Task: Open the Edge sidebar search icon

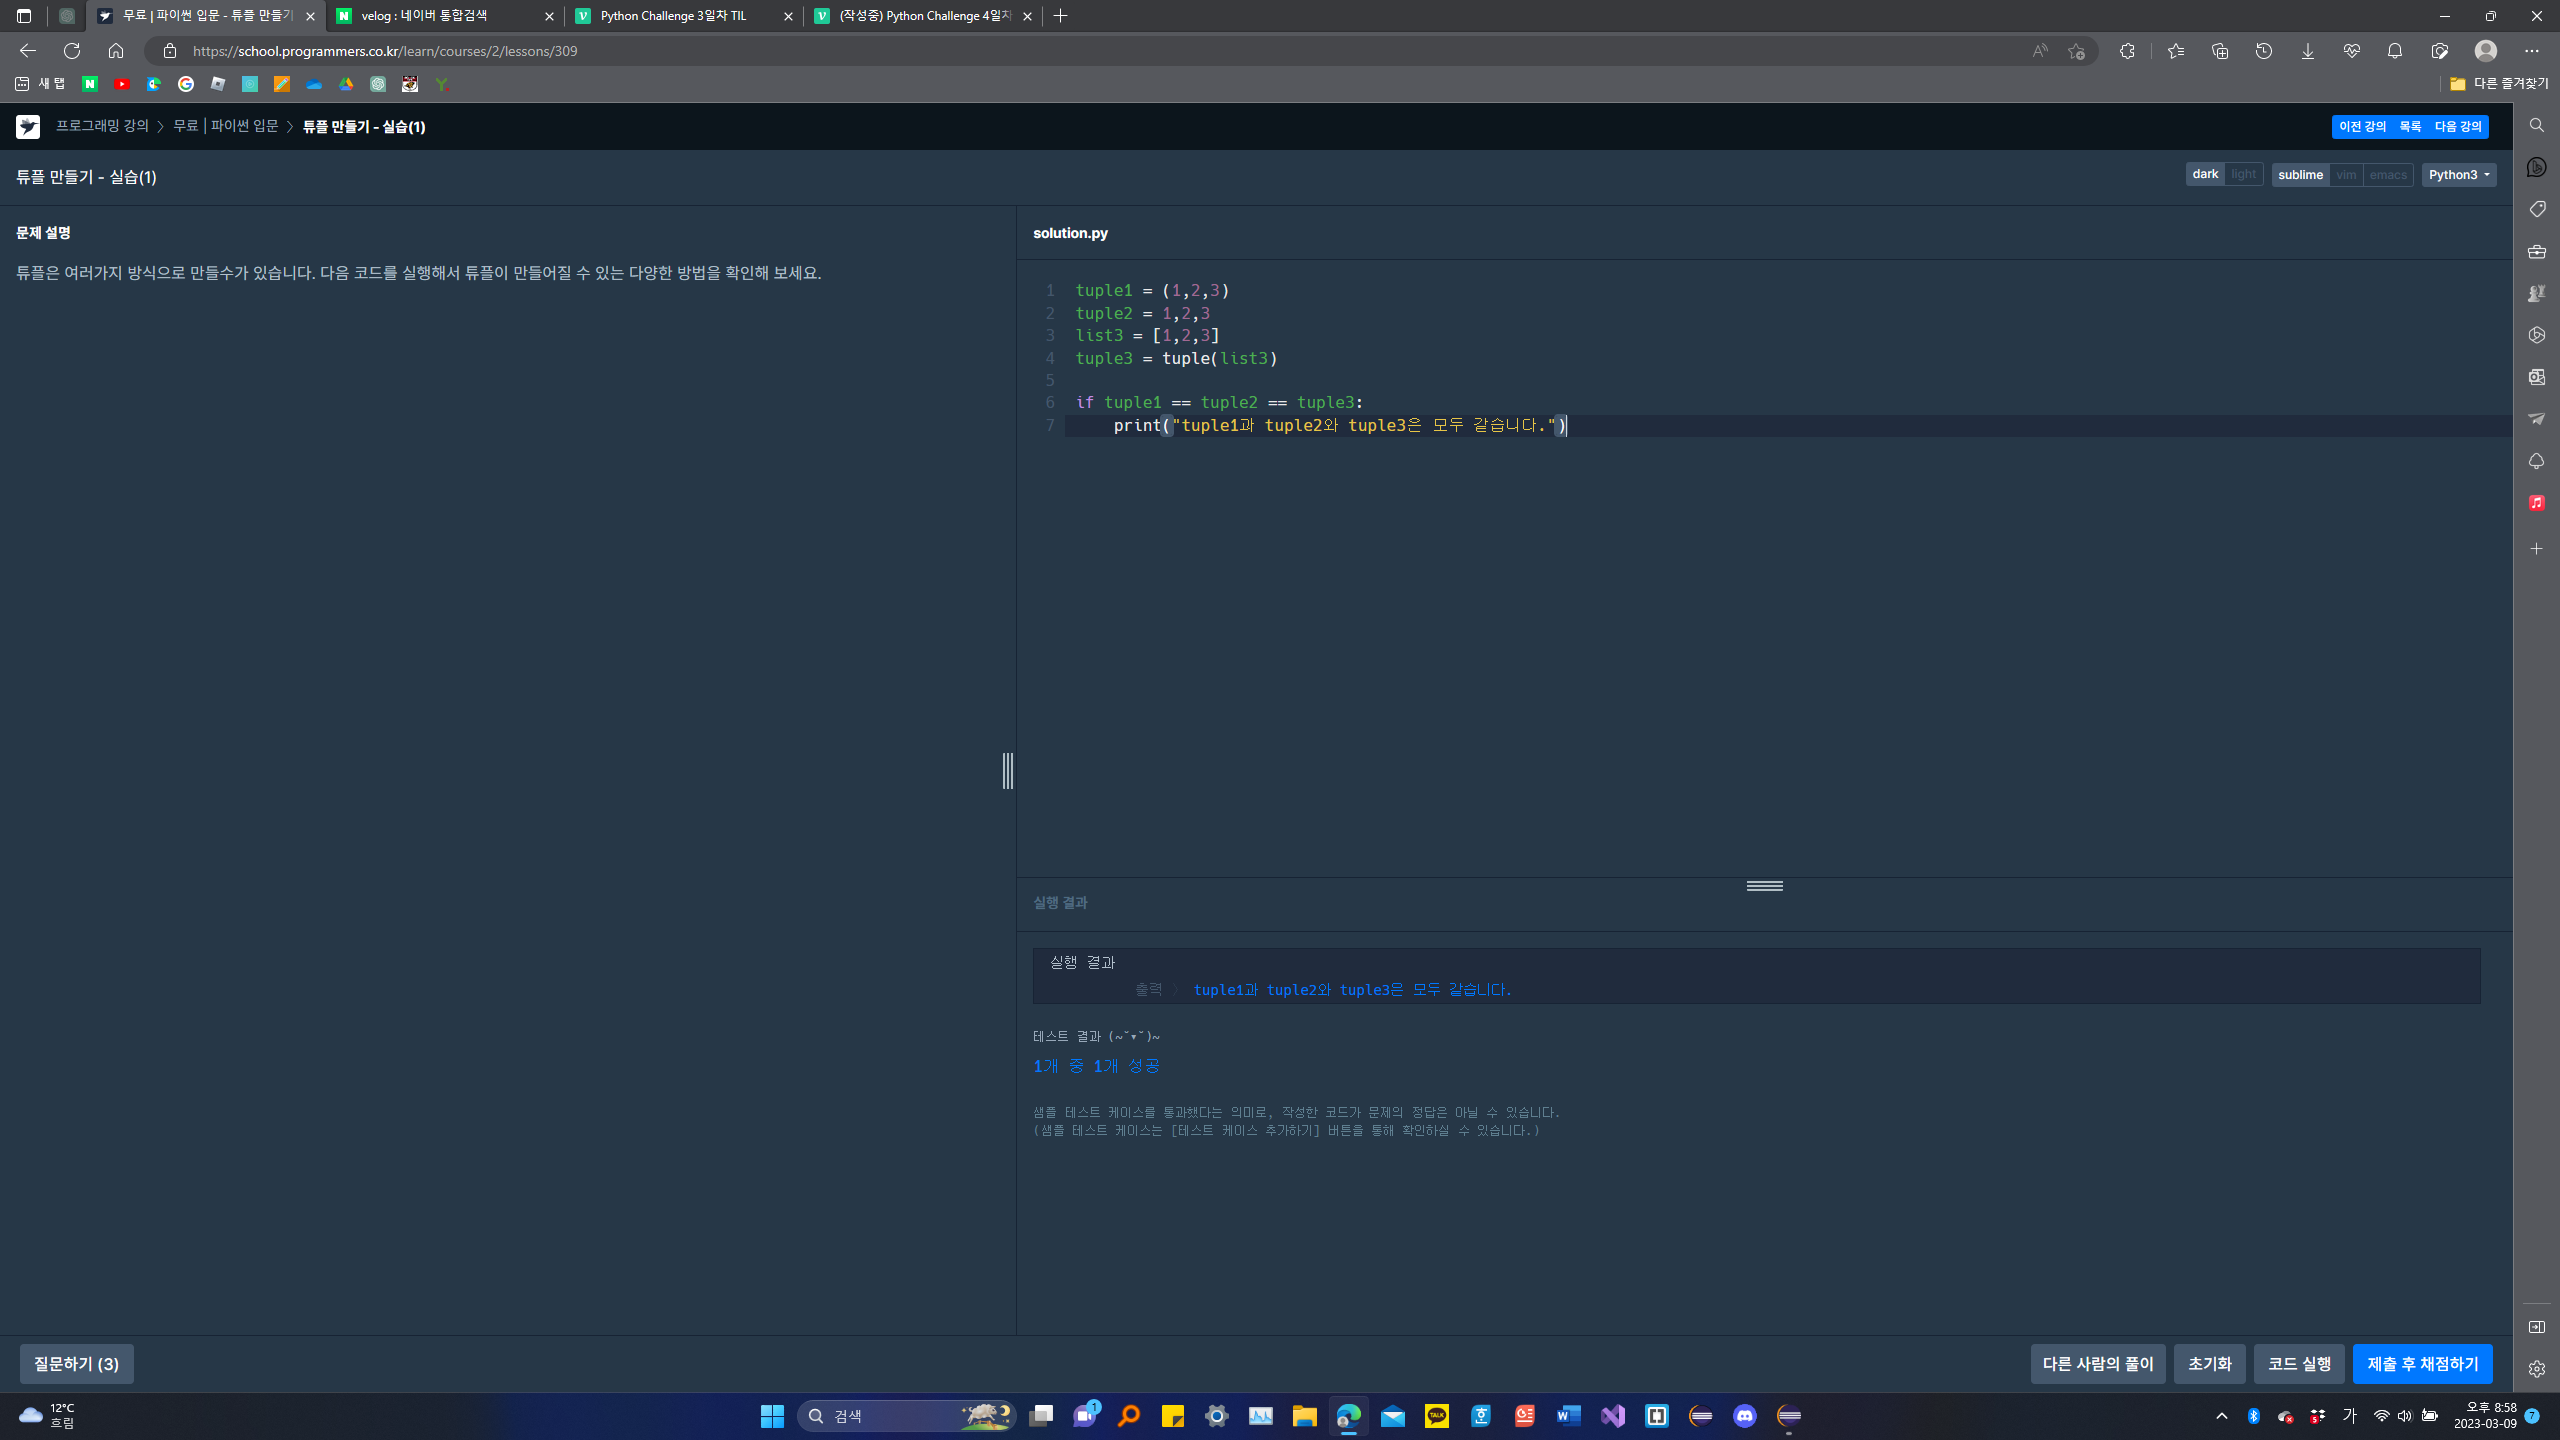Action: coord(2537,126)
